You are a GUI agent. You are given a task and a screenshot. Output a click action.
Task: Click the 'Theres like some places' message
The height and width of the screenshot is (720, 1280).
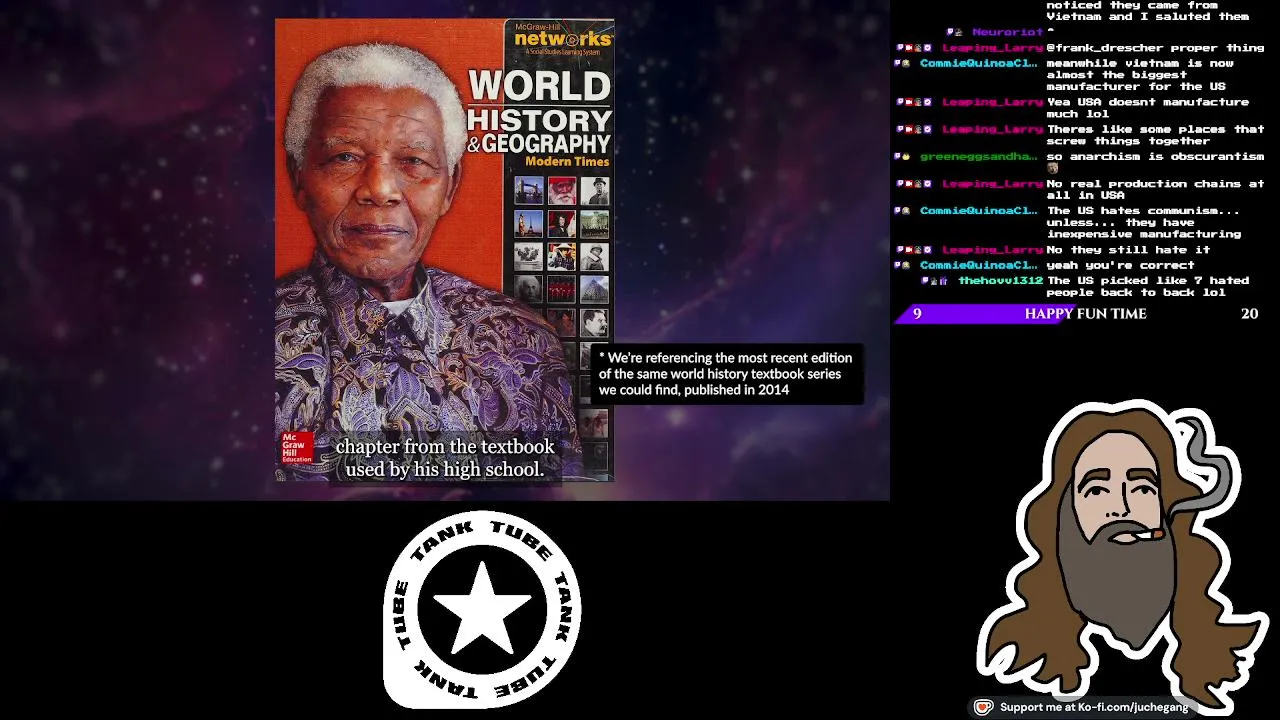(1155, 135)
